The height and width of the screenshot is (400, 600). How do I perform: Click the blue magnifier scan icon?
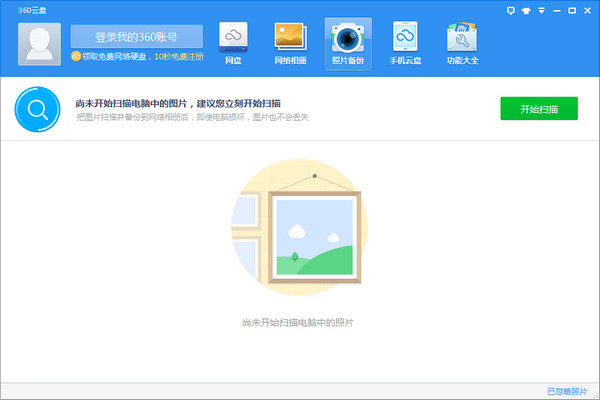[x=36, y=109]
